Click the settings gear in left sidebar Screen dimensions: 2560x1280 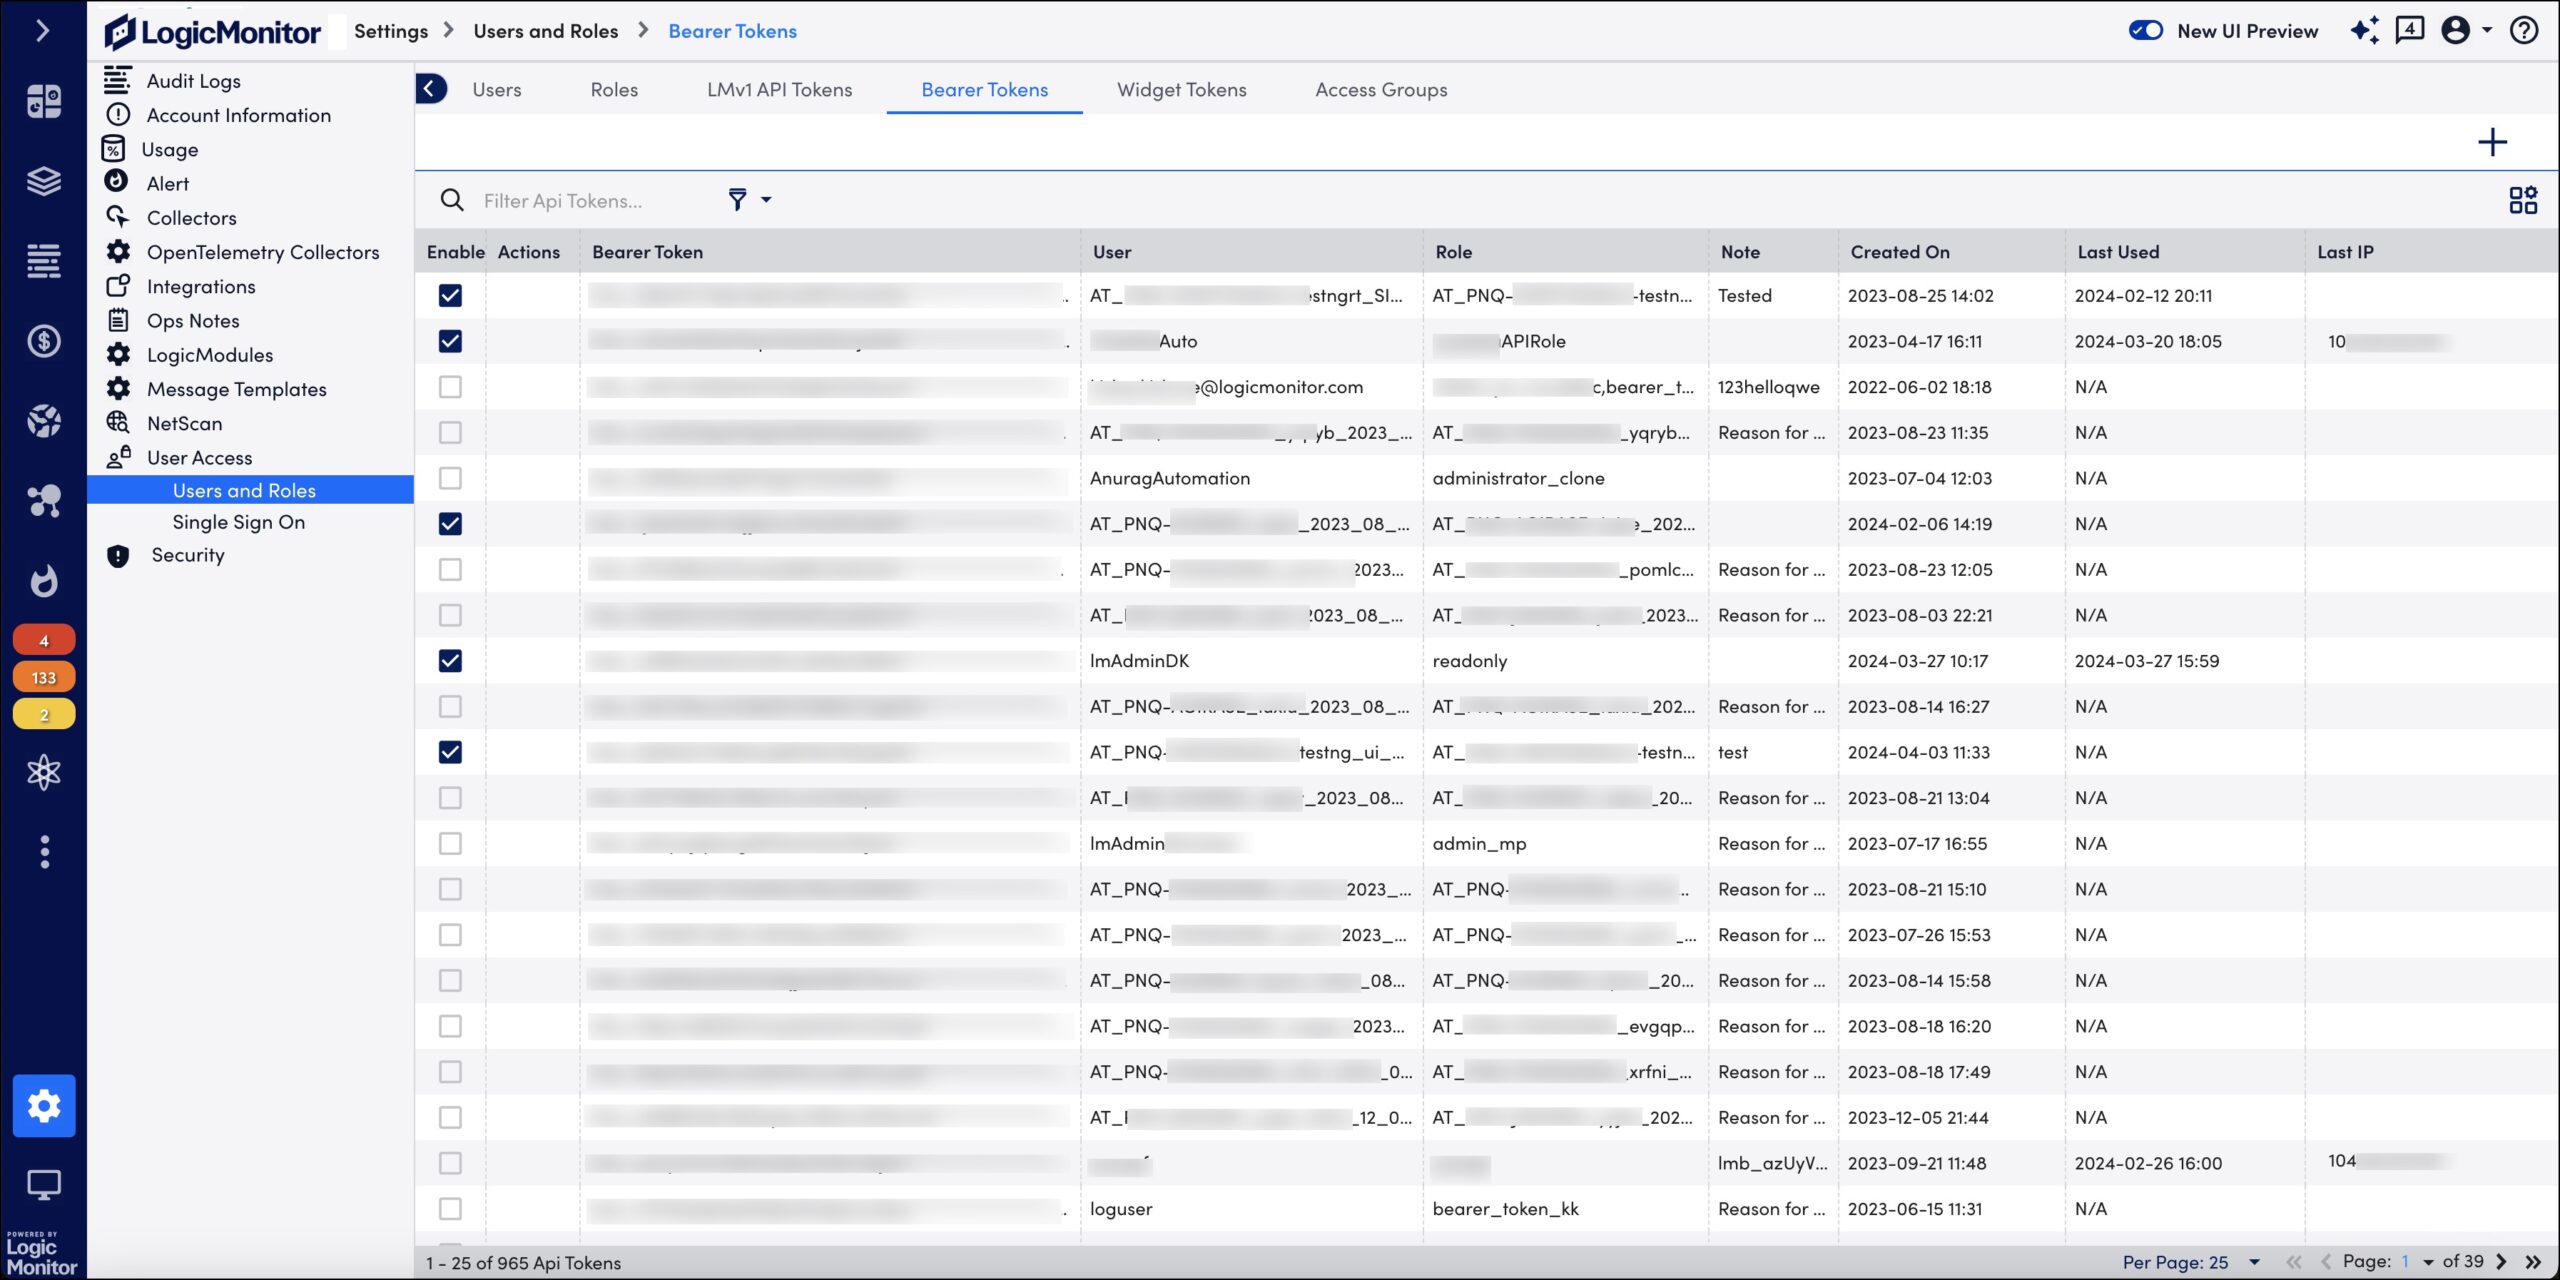(x=44, y=1105)
